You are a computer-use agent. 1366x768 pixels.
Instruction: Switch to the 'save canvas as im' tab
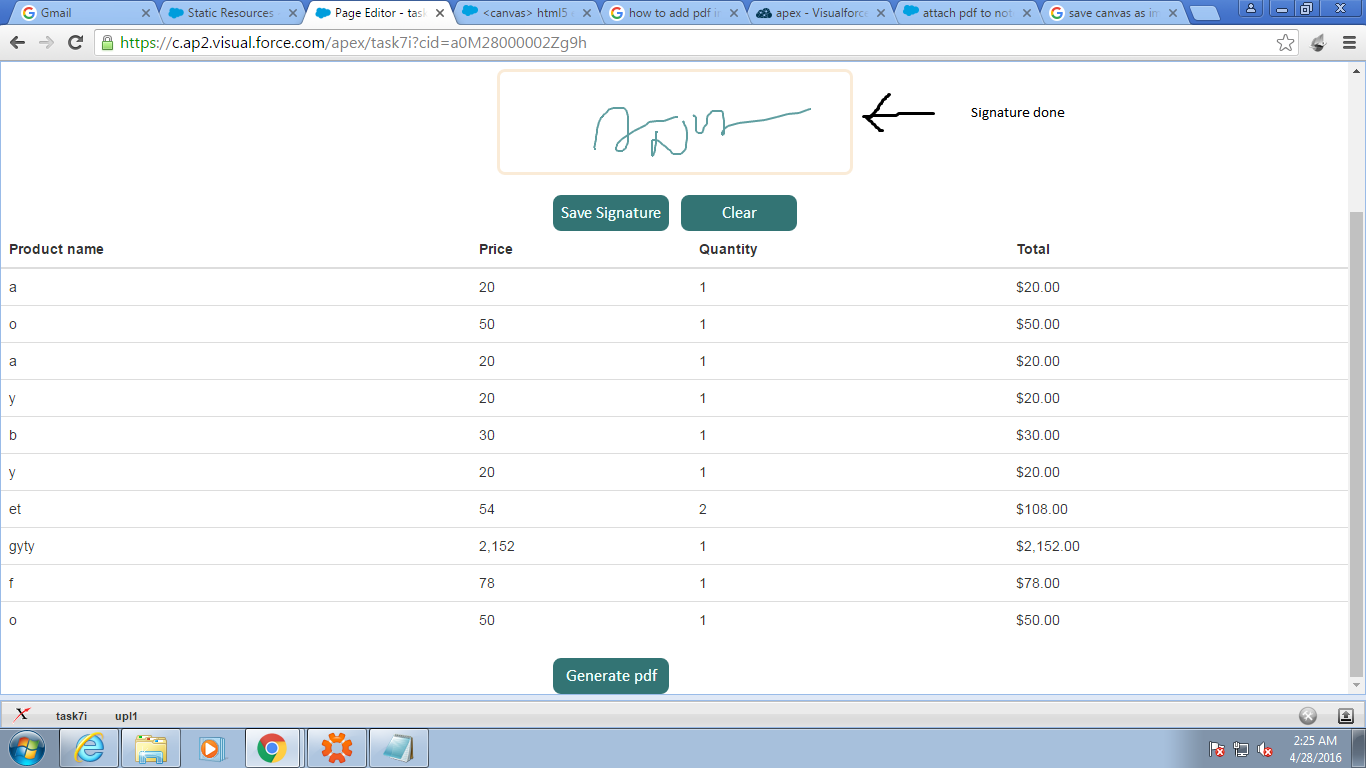coord(1112,13)
